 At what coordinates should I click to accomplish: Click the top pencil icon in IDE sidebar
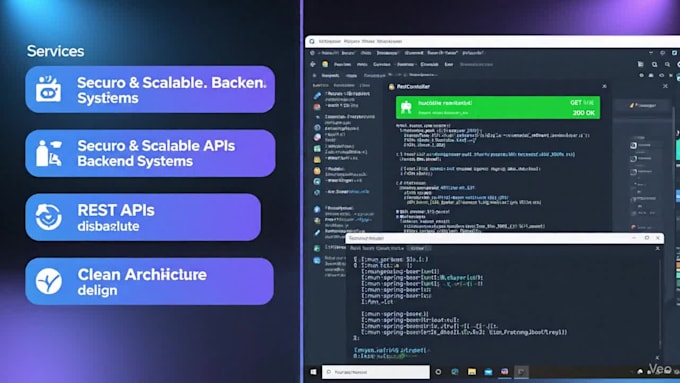tap(317, 96)
